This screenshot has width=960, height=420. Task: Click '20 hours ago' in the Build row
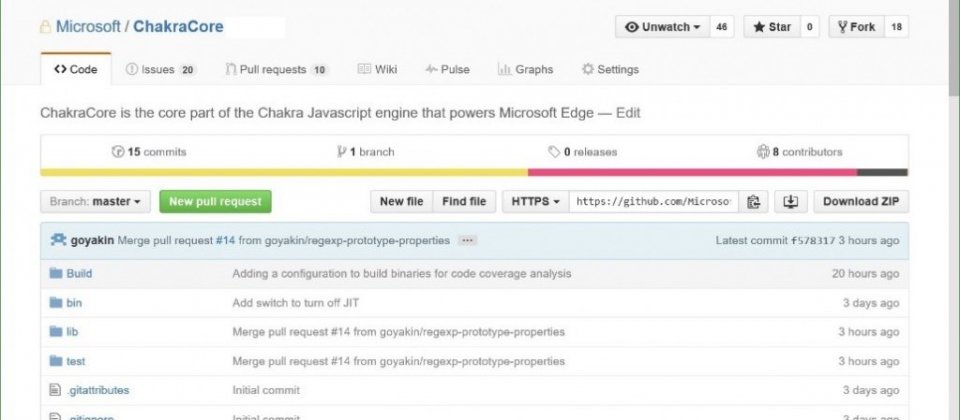click(866, 274)
